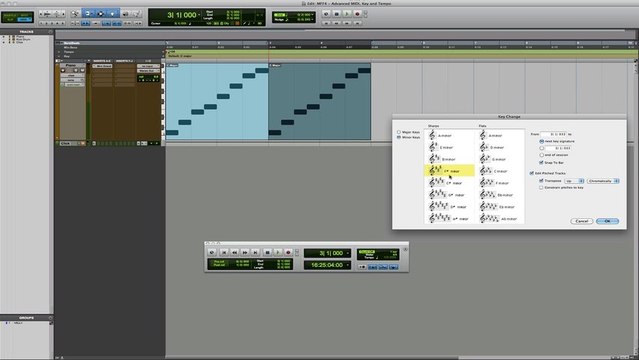Click Record in the Transport window
Screen dimensions: 639x360
(289, 252)
